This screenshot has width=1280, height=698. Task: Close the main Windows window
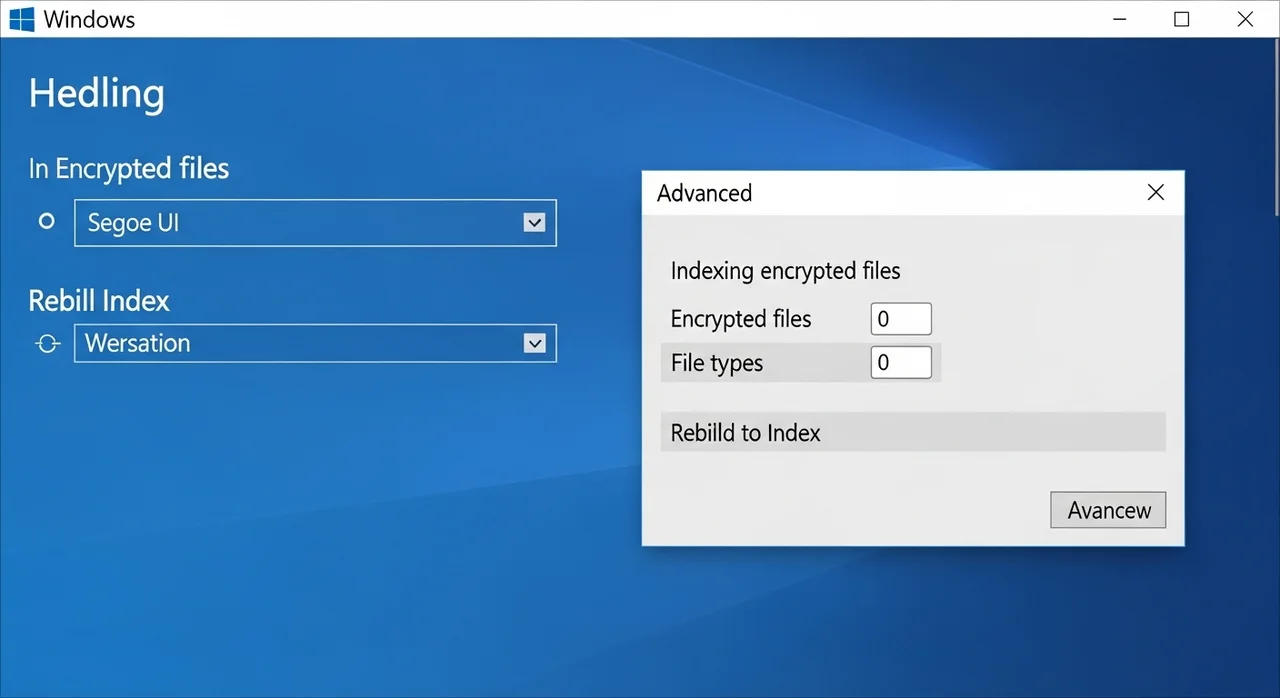(1245, 19)
